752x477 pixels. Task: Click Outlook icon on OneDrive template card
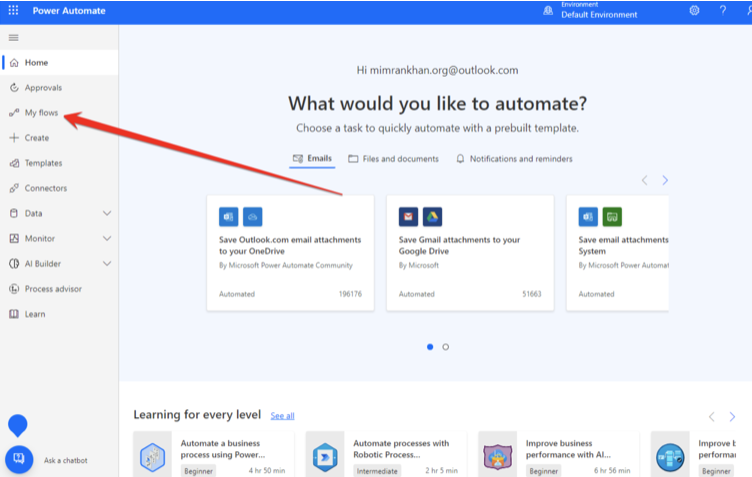(229, 217)
